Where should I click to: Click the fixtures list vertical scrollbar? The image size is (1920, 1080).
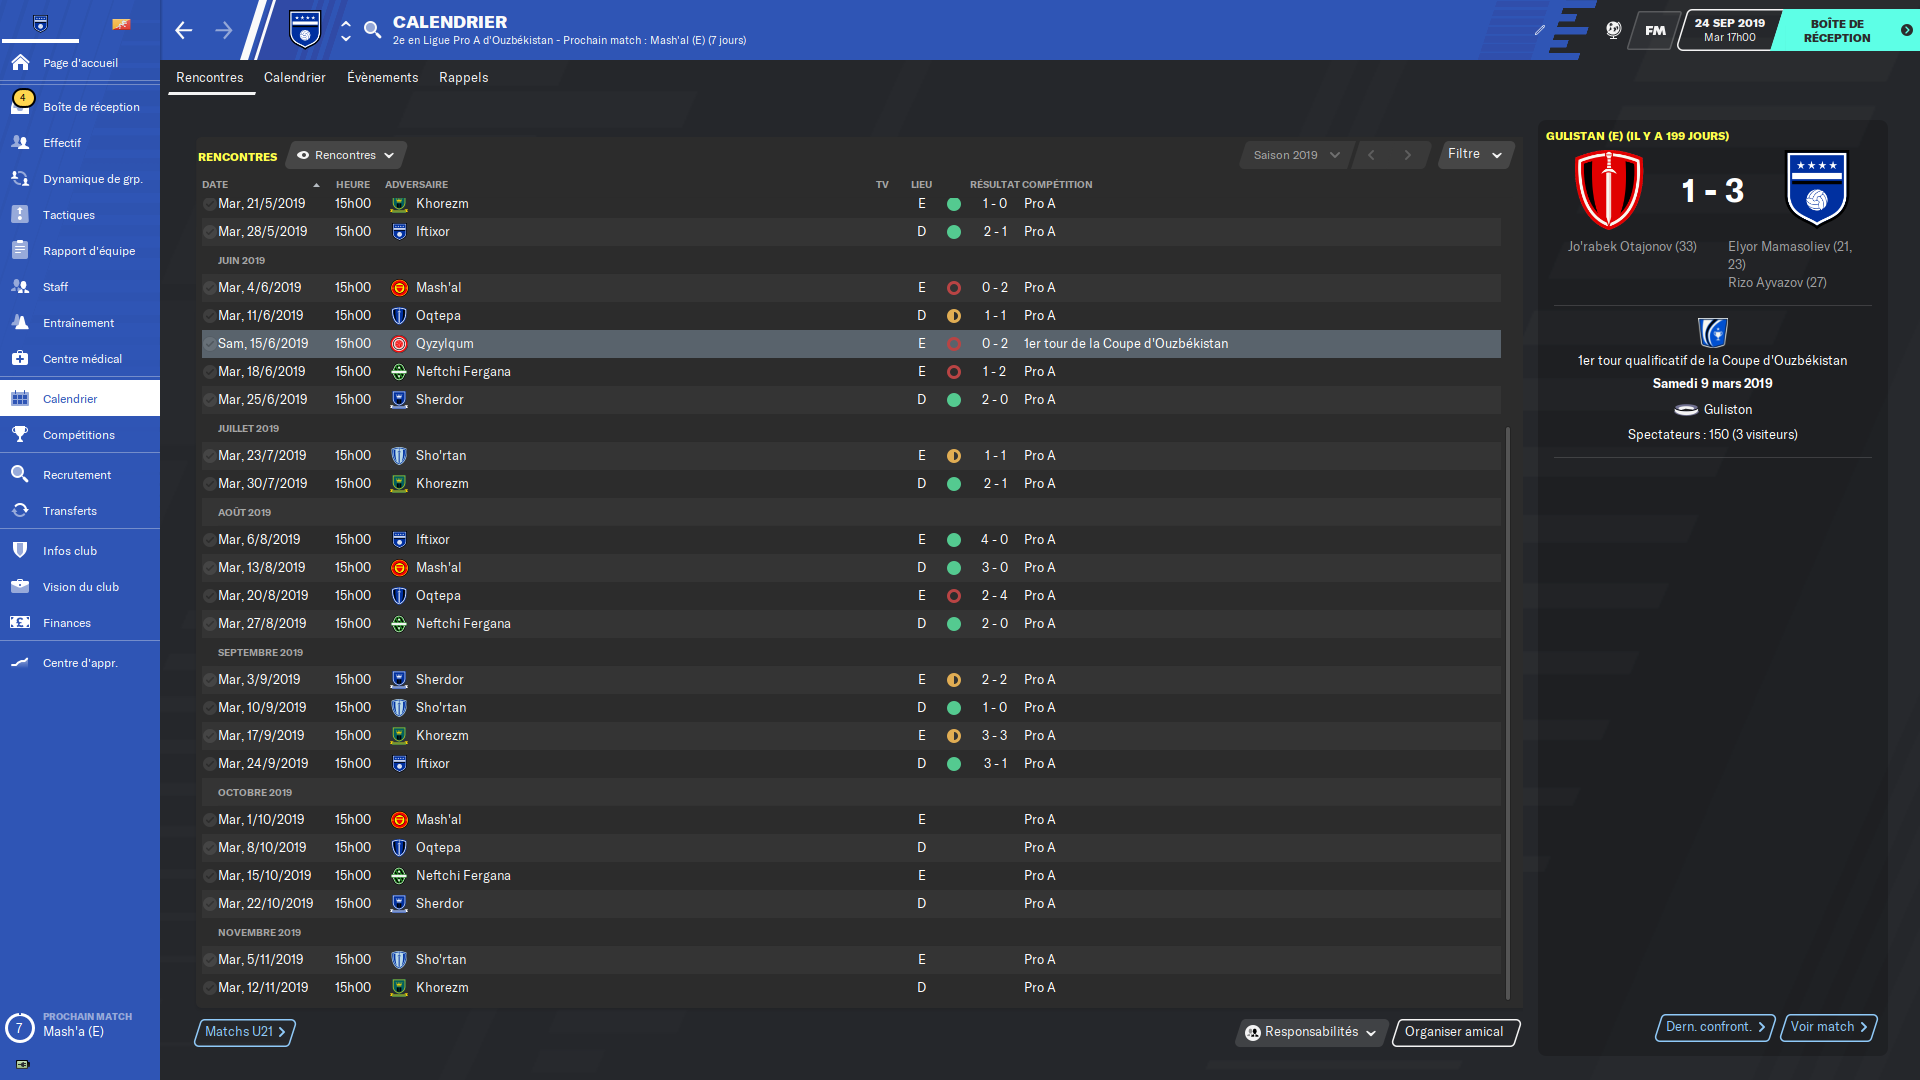click(x=1507, y=710)
